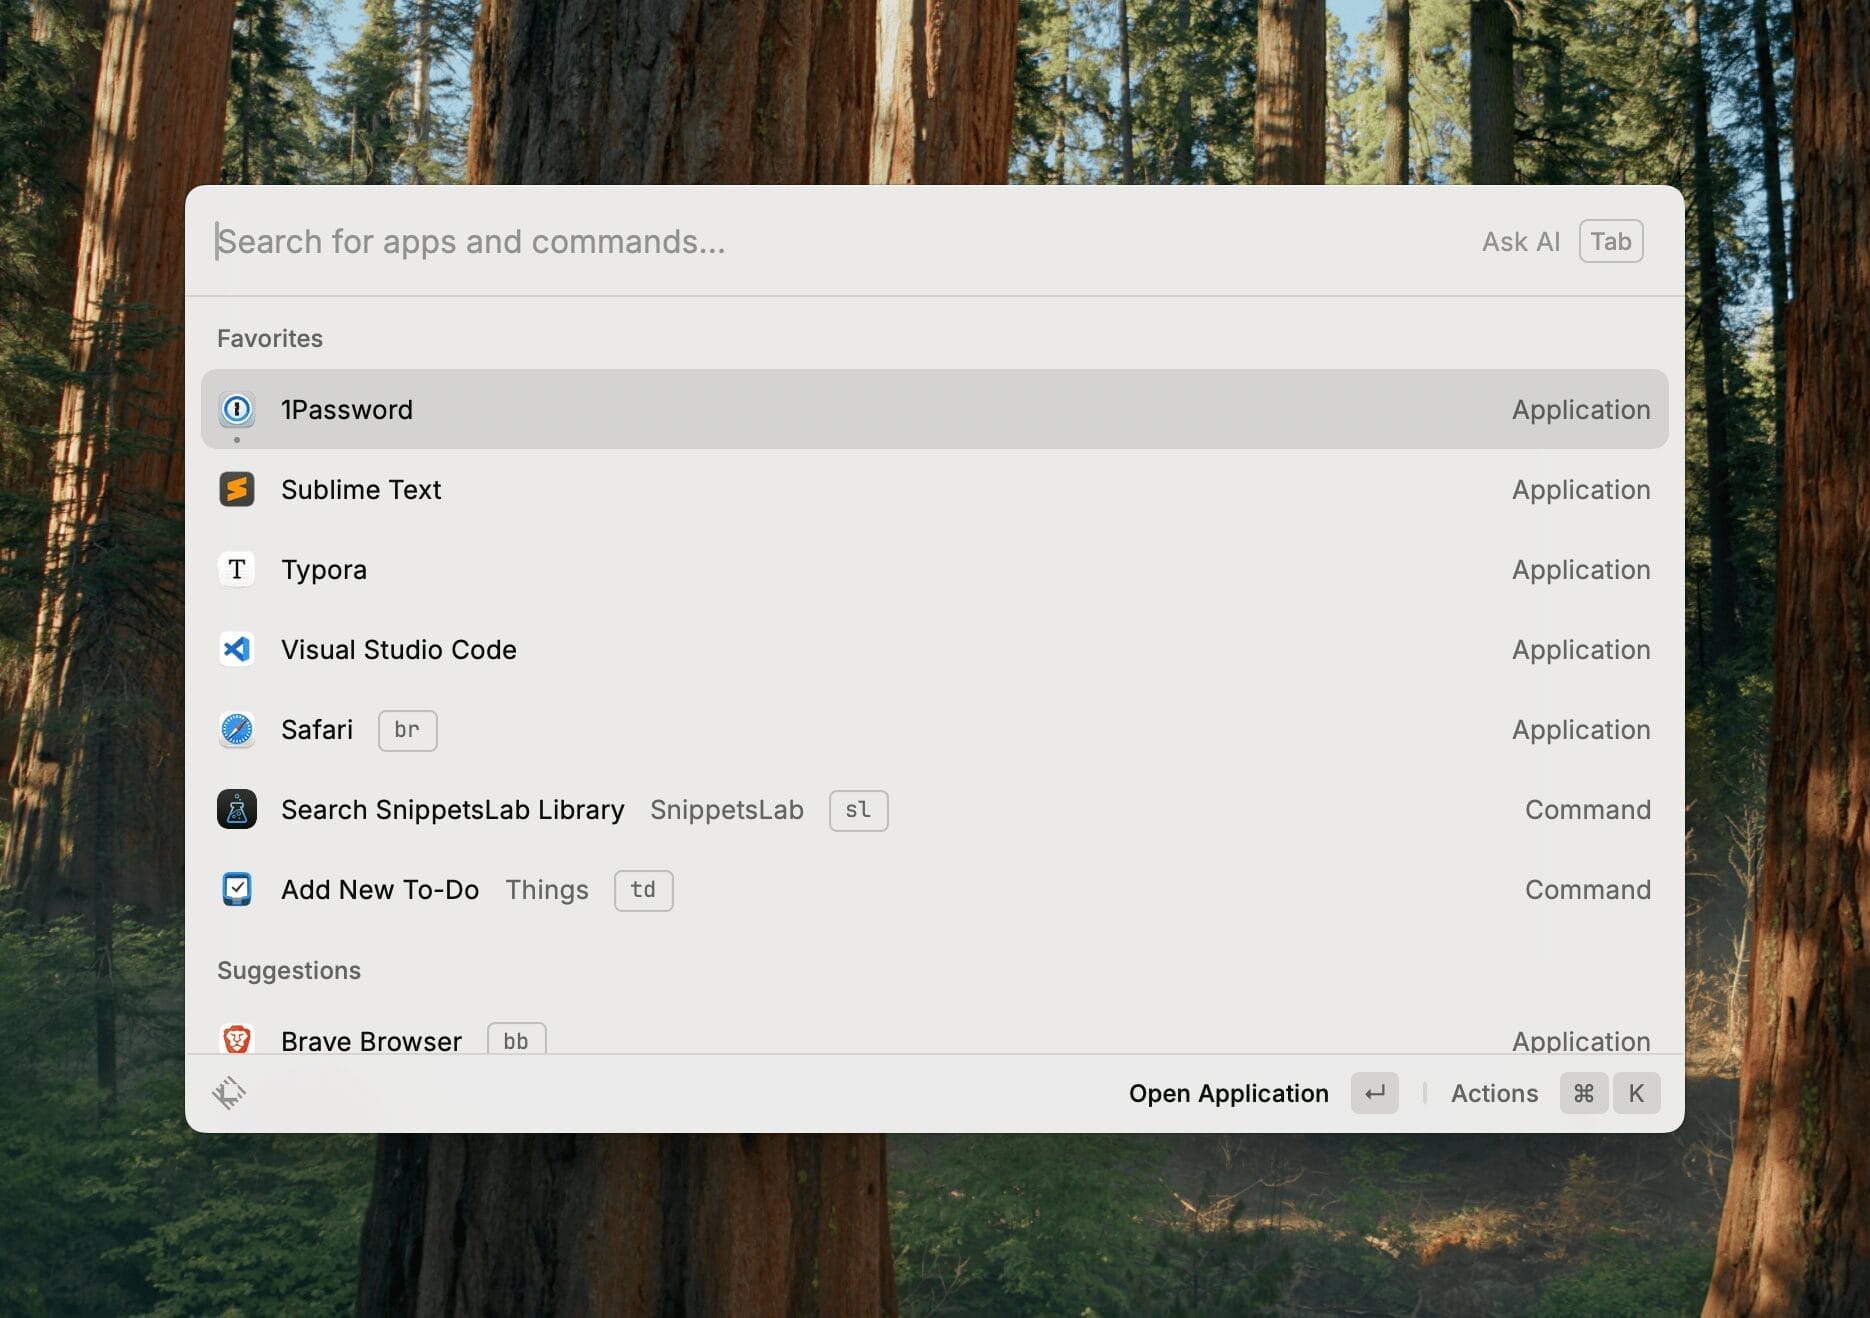
Task: Click the Safari compass icon
Action: (x=237, y=730)
